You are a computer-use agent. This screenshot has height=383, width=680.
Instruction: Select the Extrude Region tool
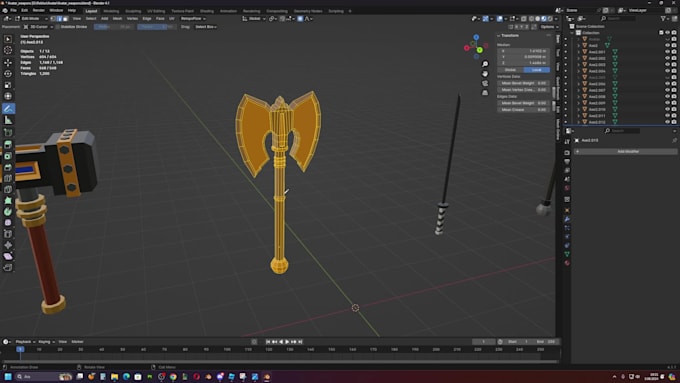coord(8,144)
